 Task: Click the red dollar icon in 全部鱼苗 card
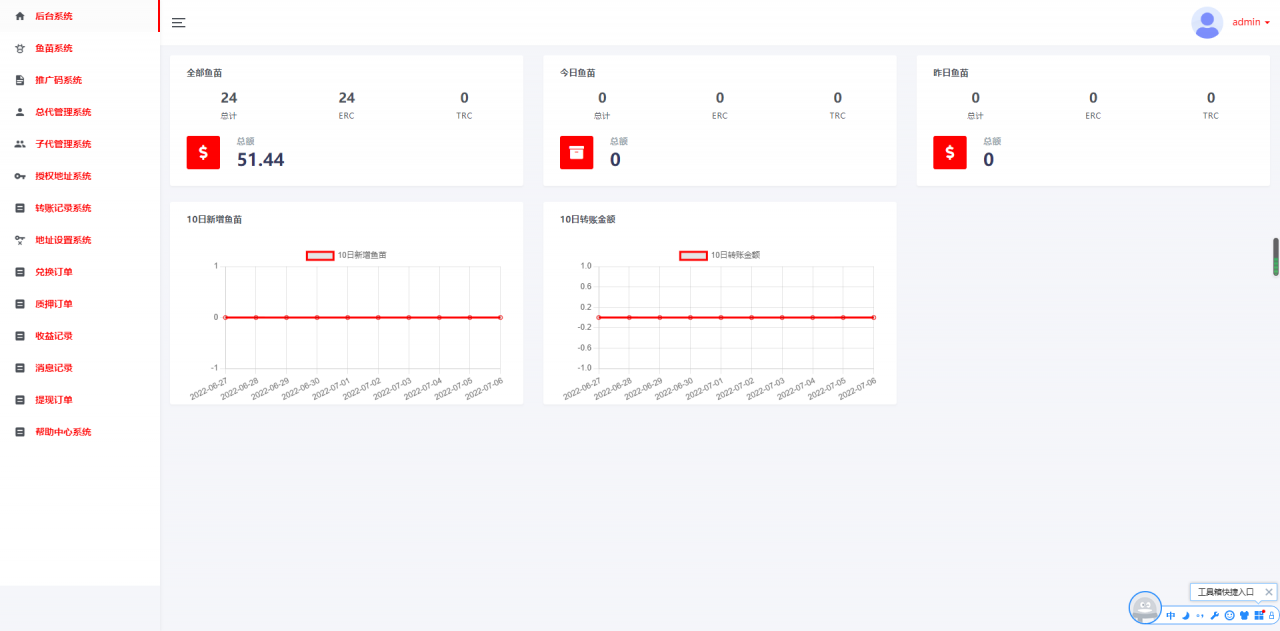tap(203, 153)
